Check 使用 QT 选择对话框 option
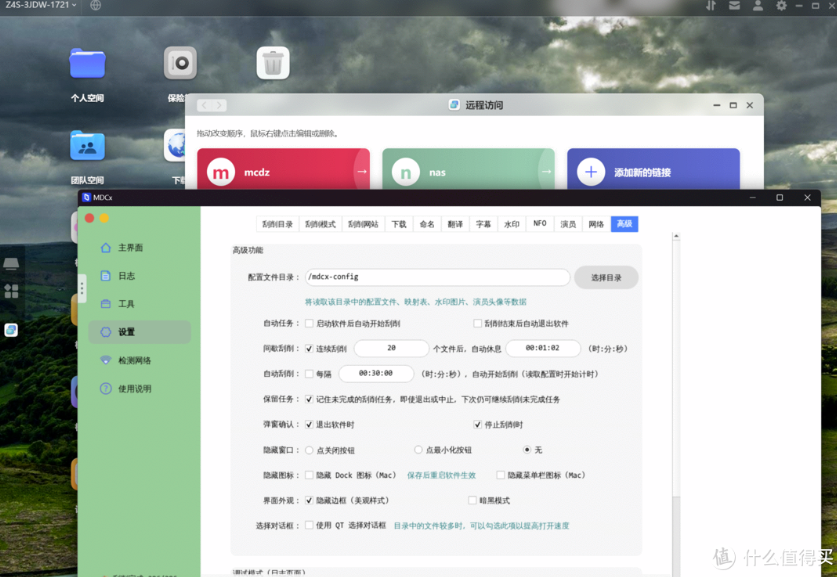 coord(309,526)
